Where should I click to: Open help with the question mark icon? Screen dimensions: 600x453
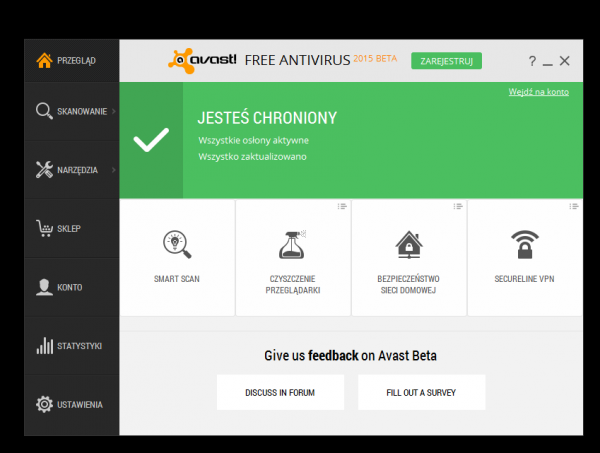click(532, 61)
